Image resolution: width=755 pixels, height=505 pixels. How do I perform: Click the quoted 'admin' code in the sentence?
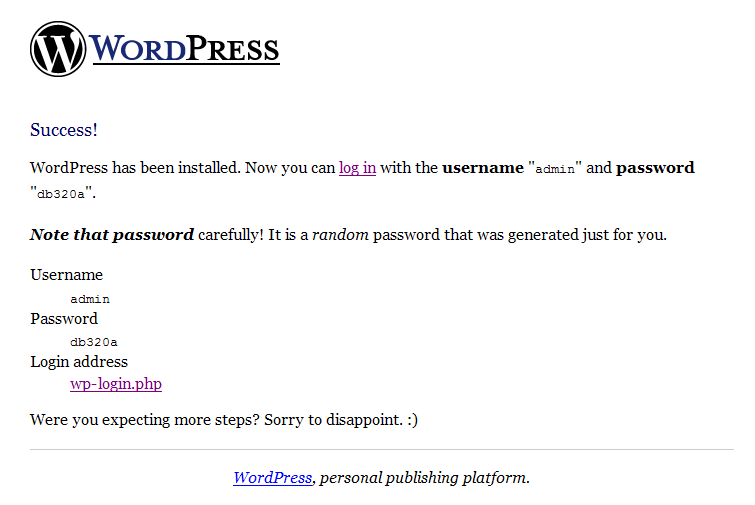click(x=555, y=169)
